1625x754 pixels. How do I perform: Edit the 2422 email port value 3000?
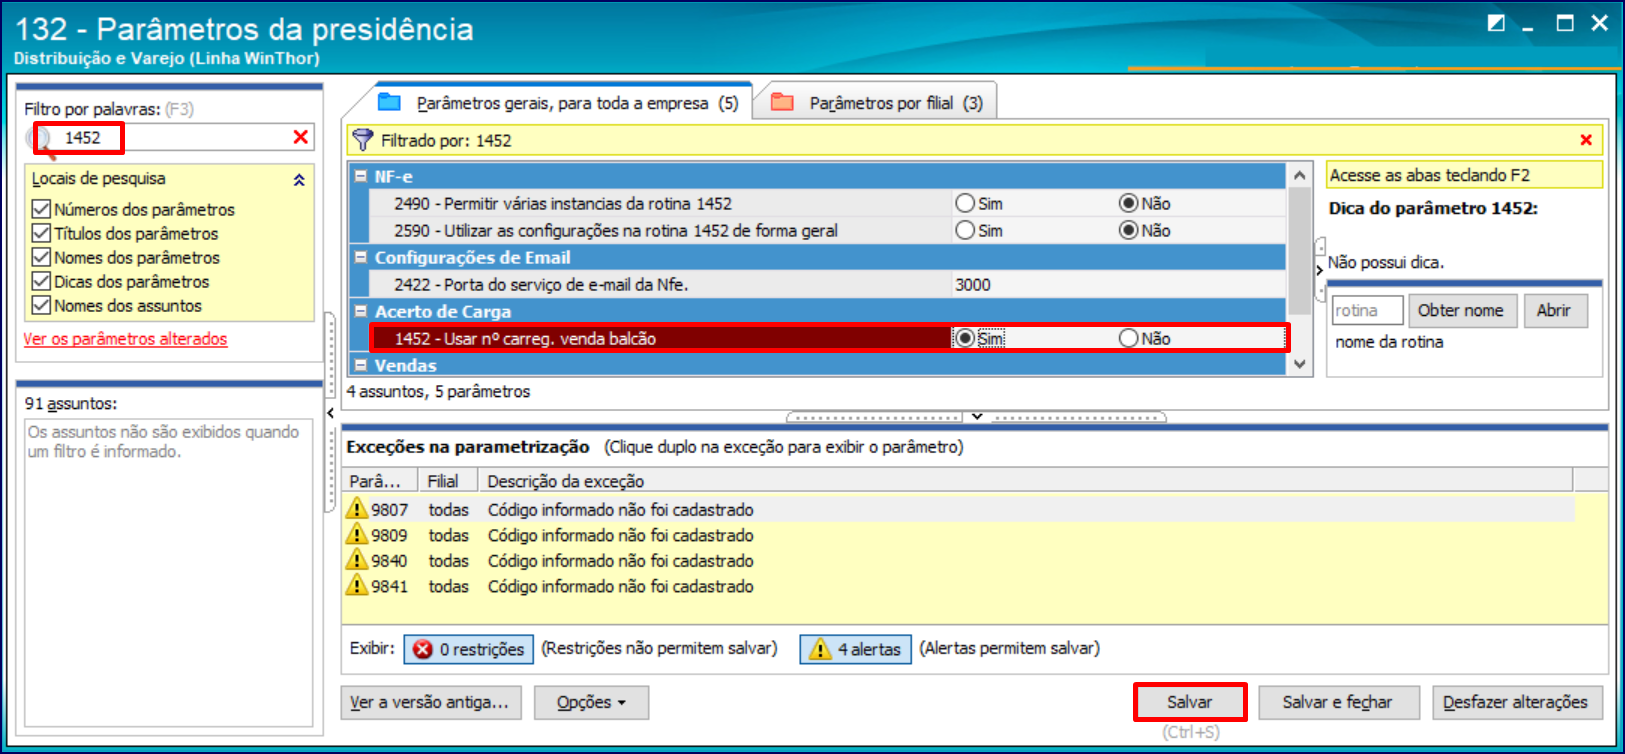pyautogui.click(x=1116, y=284)
